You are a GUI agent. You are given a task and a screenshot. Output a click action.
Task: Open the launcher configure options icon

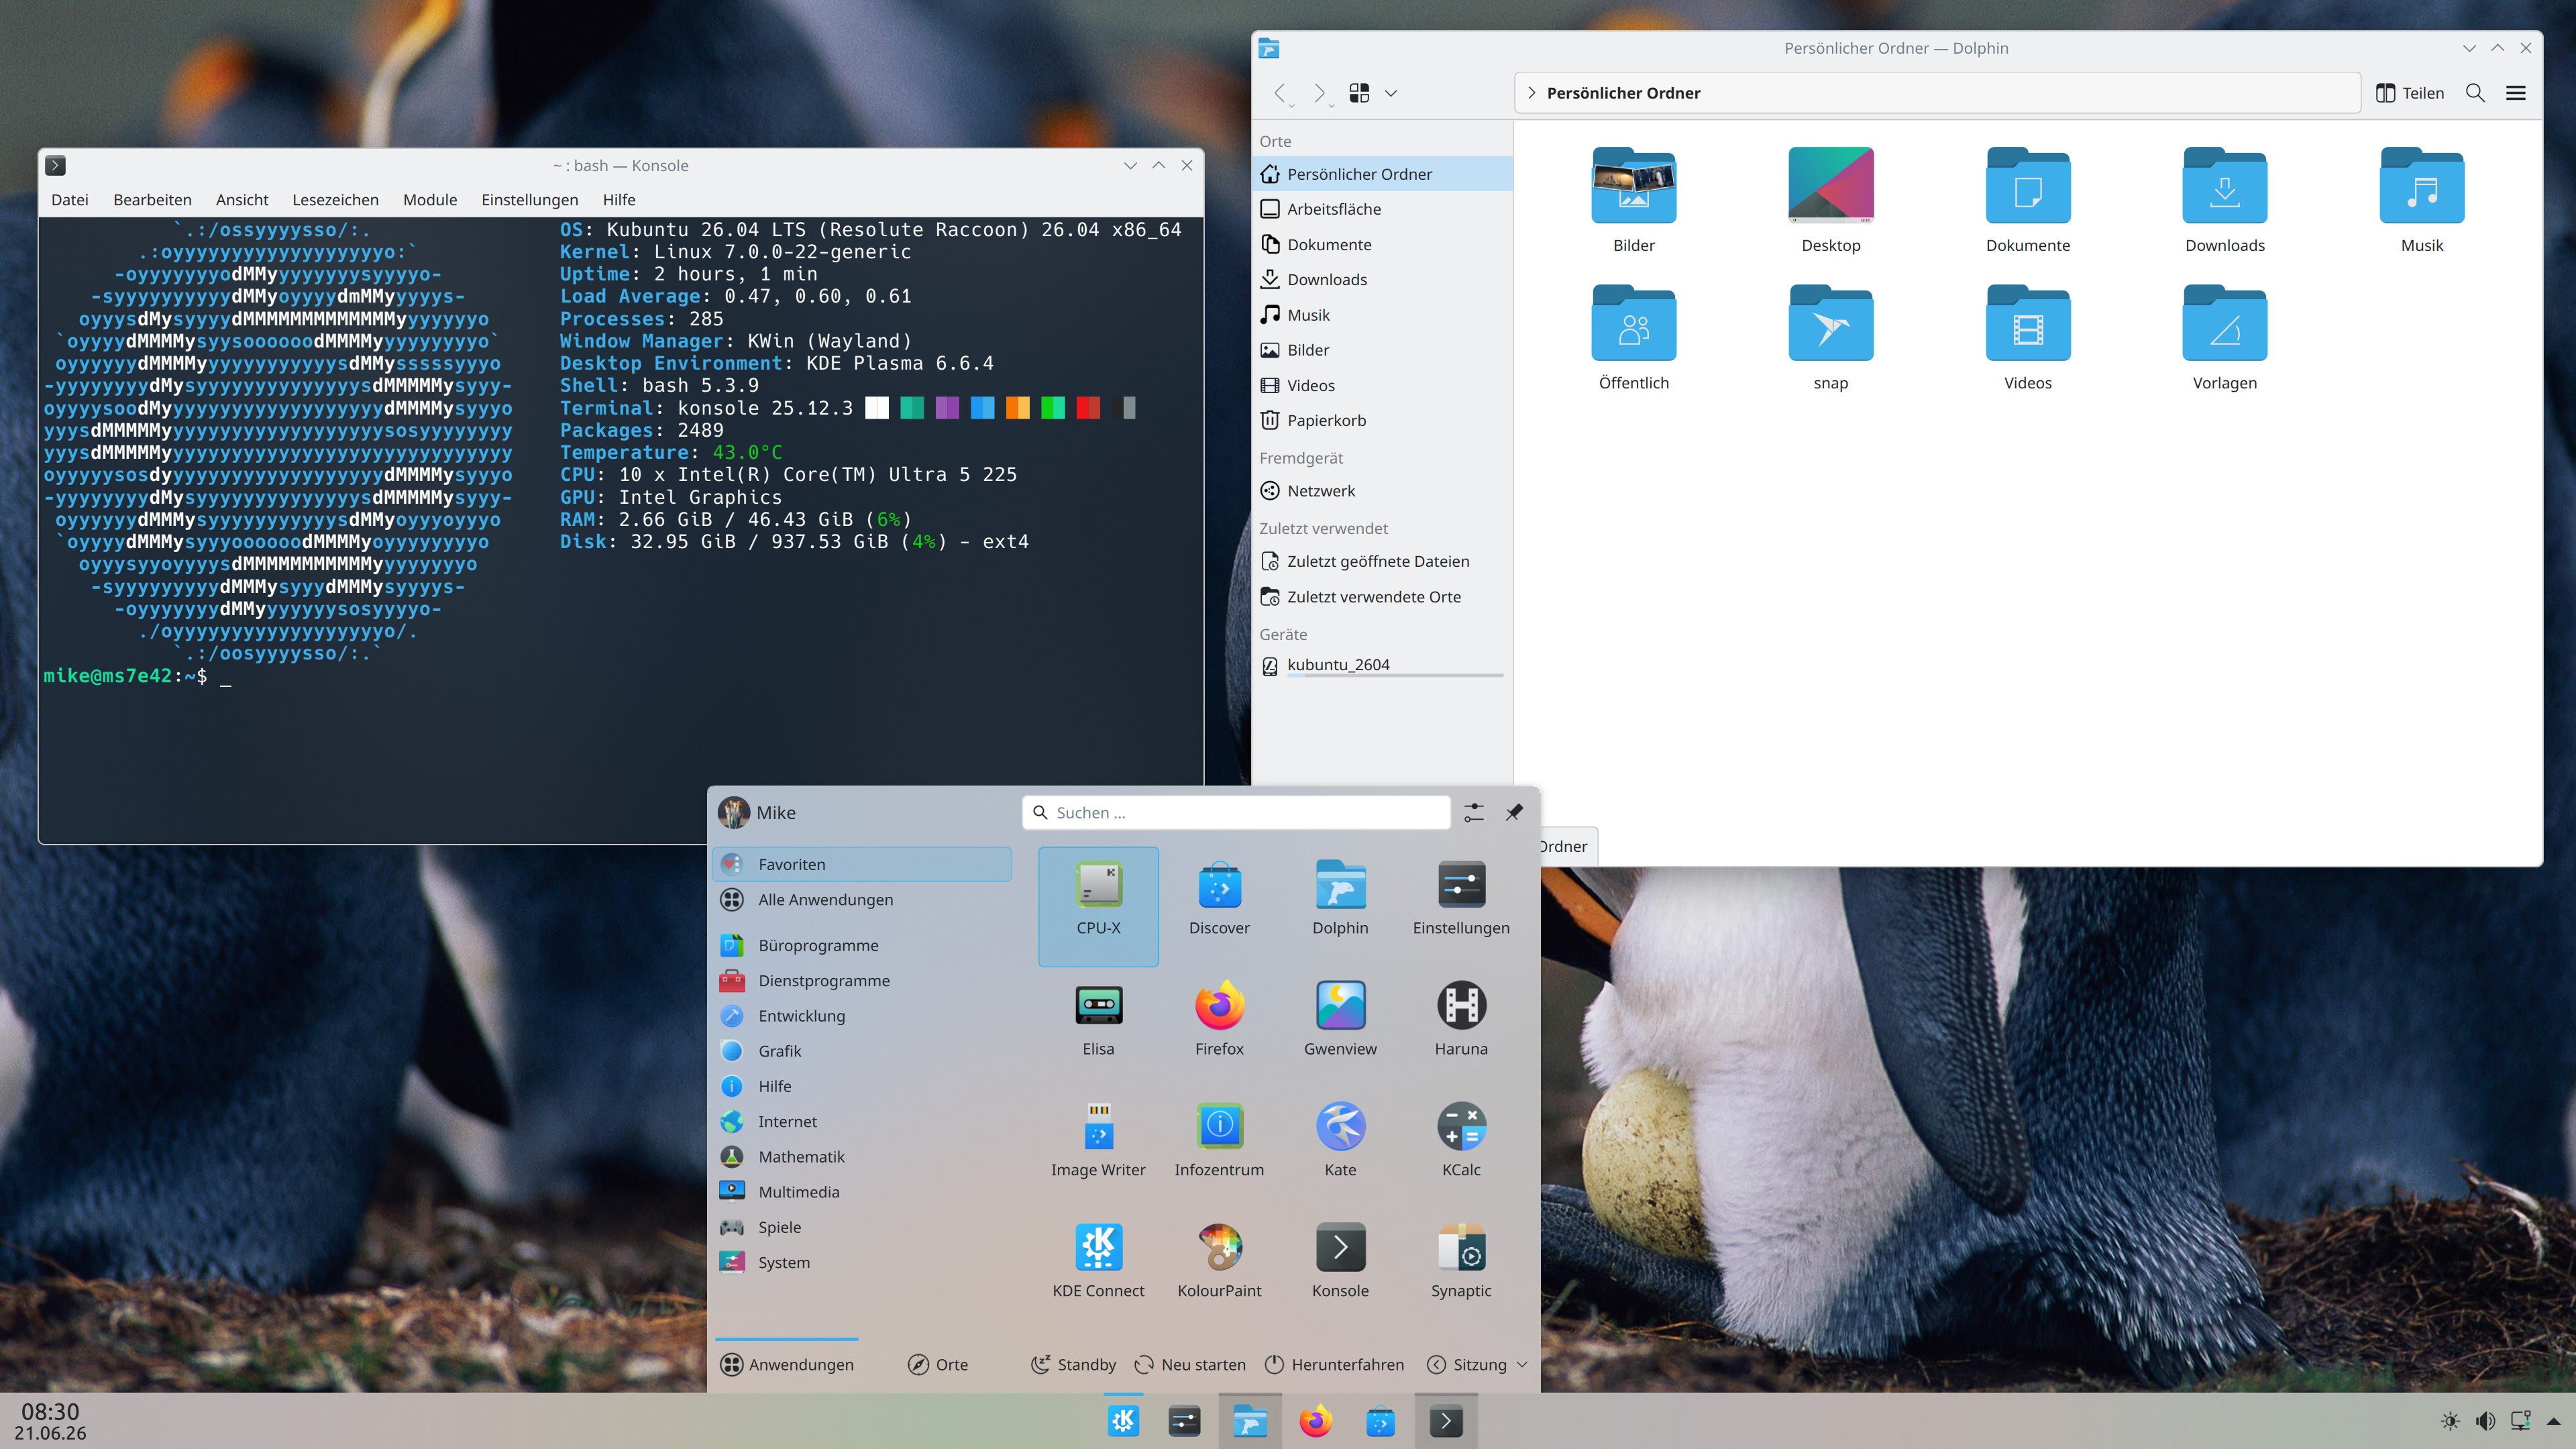click(1474, 812)
